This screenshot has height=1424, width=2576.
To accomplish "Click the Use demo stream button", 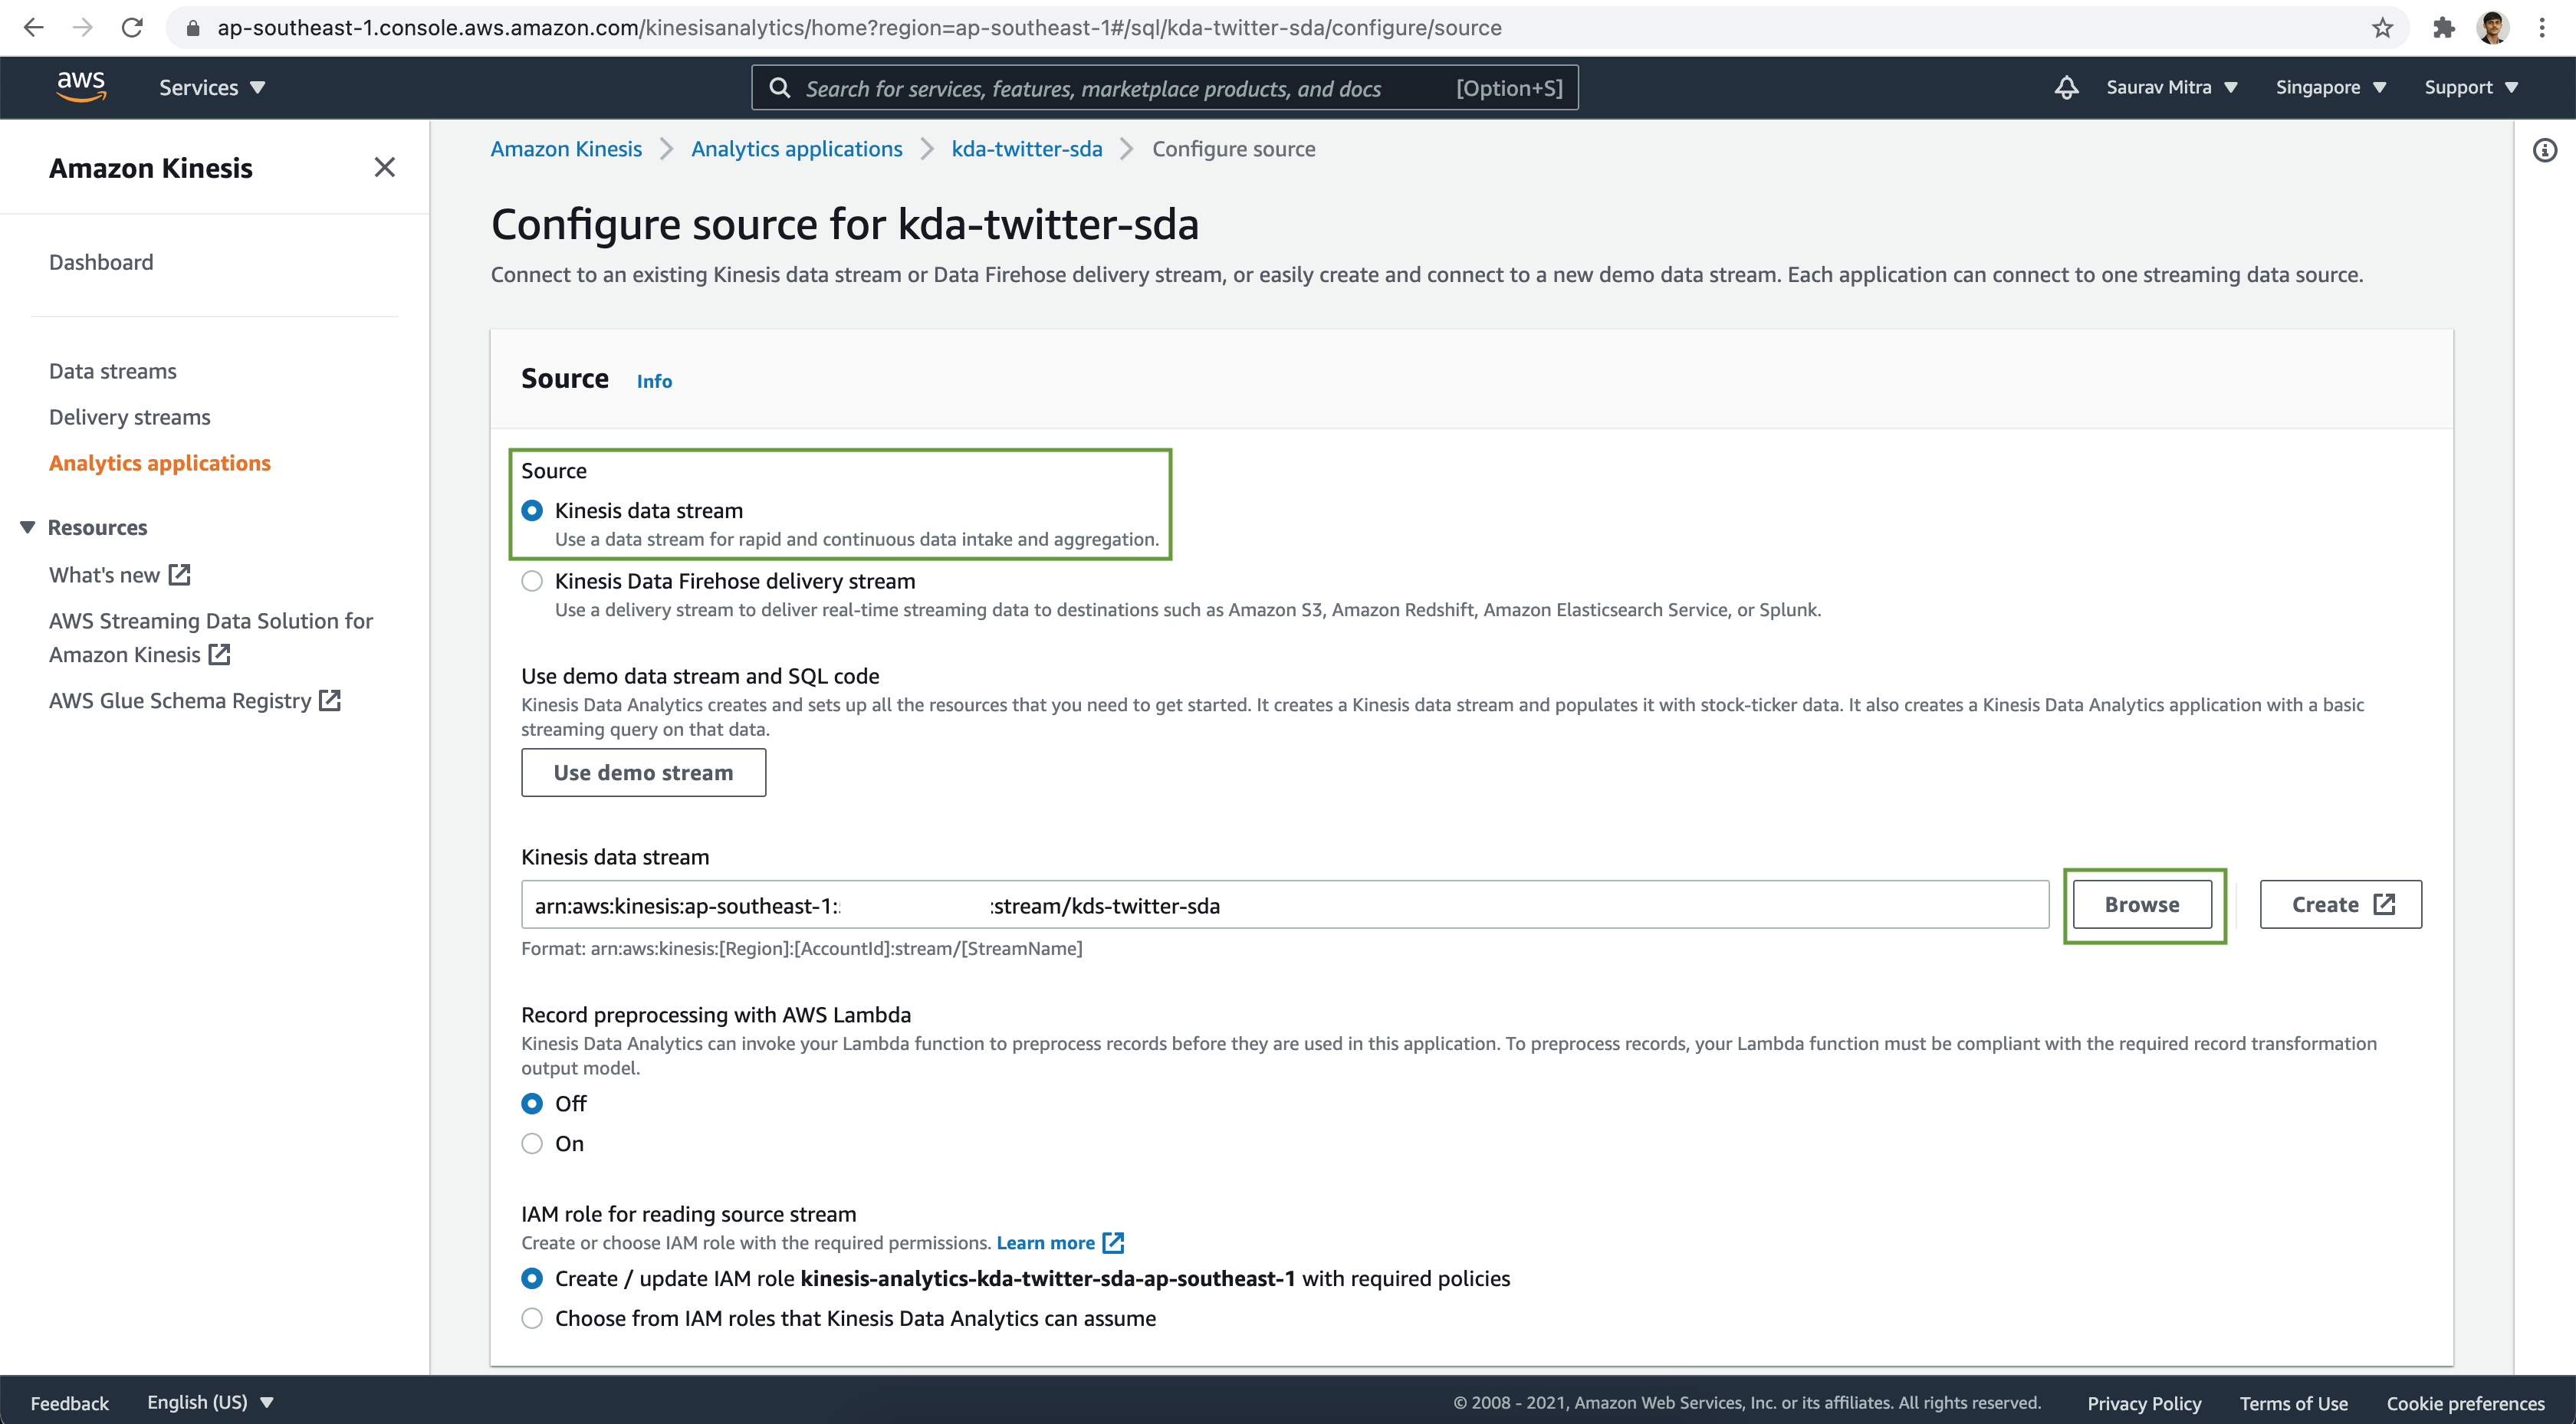I will [x=644, y=772].
